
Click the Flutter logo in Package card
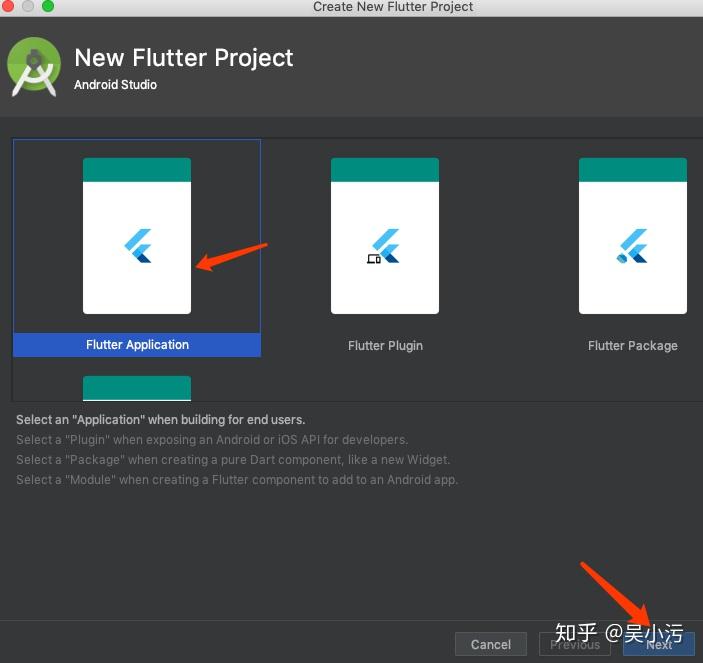pyautogui.click(x=632, y=246)
